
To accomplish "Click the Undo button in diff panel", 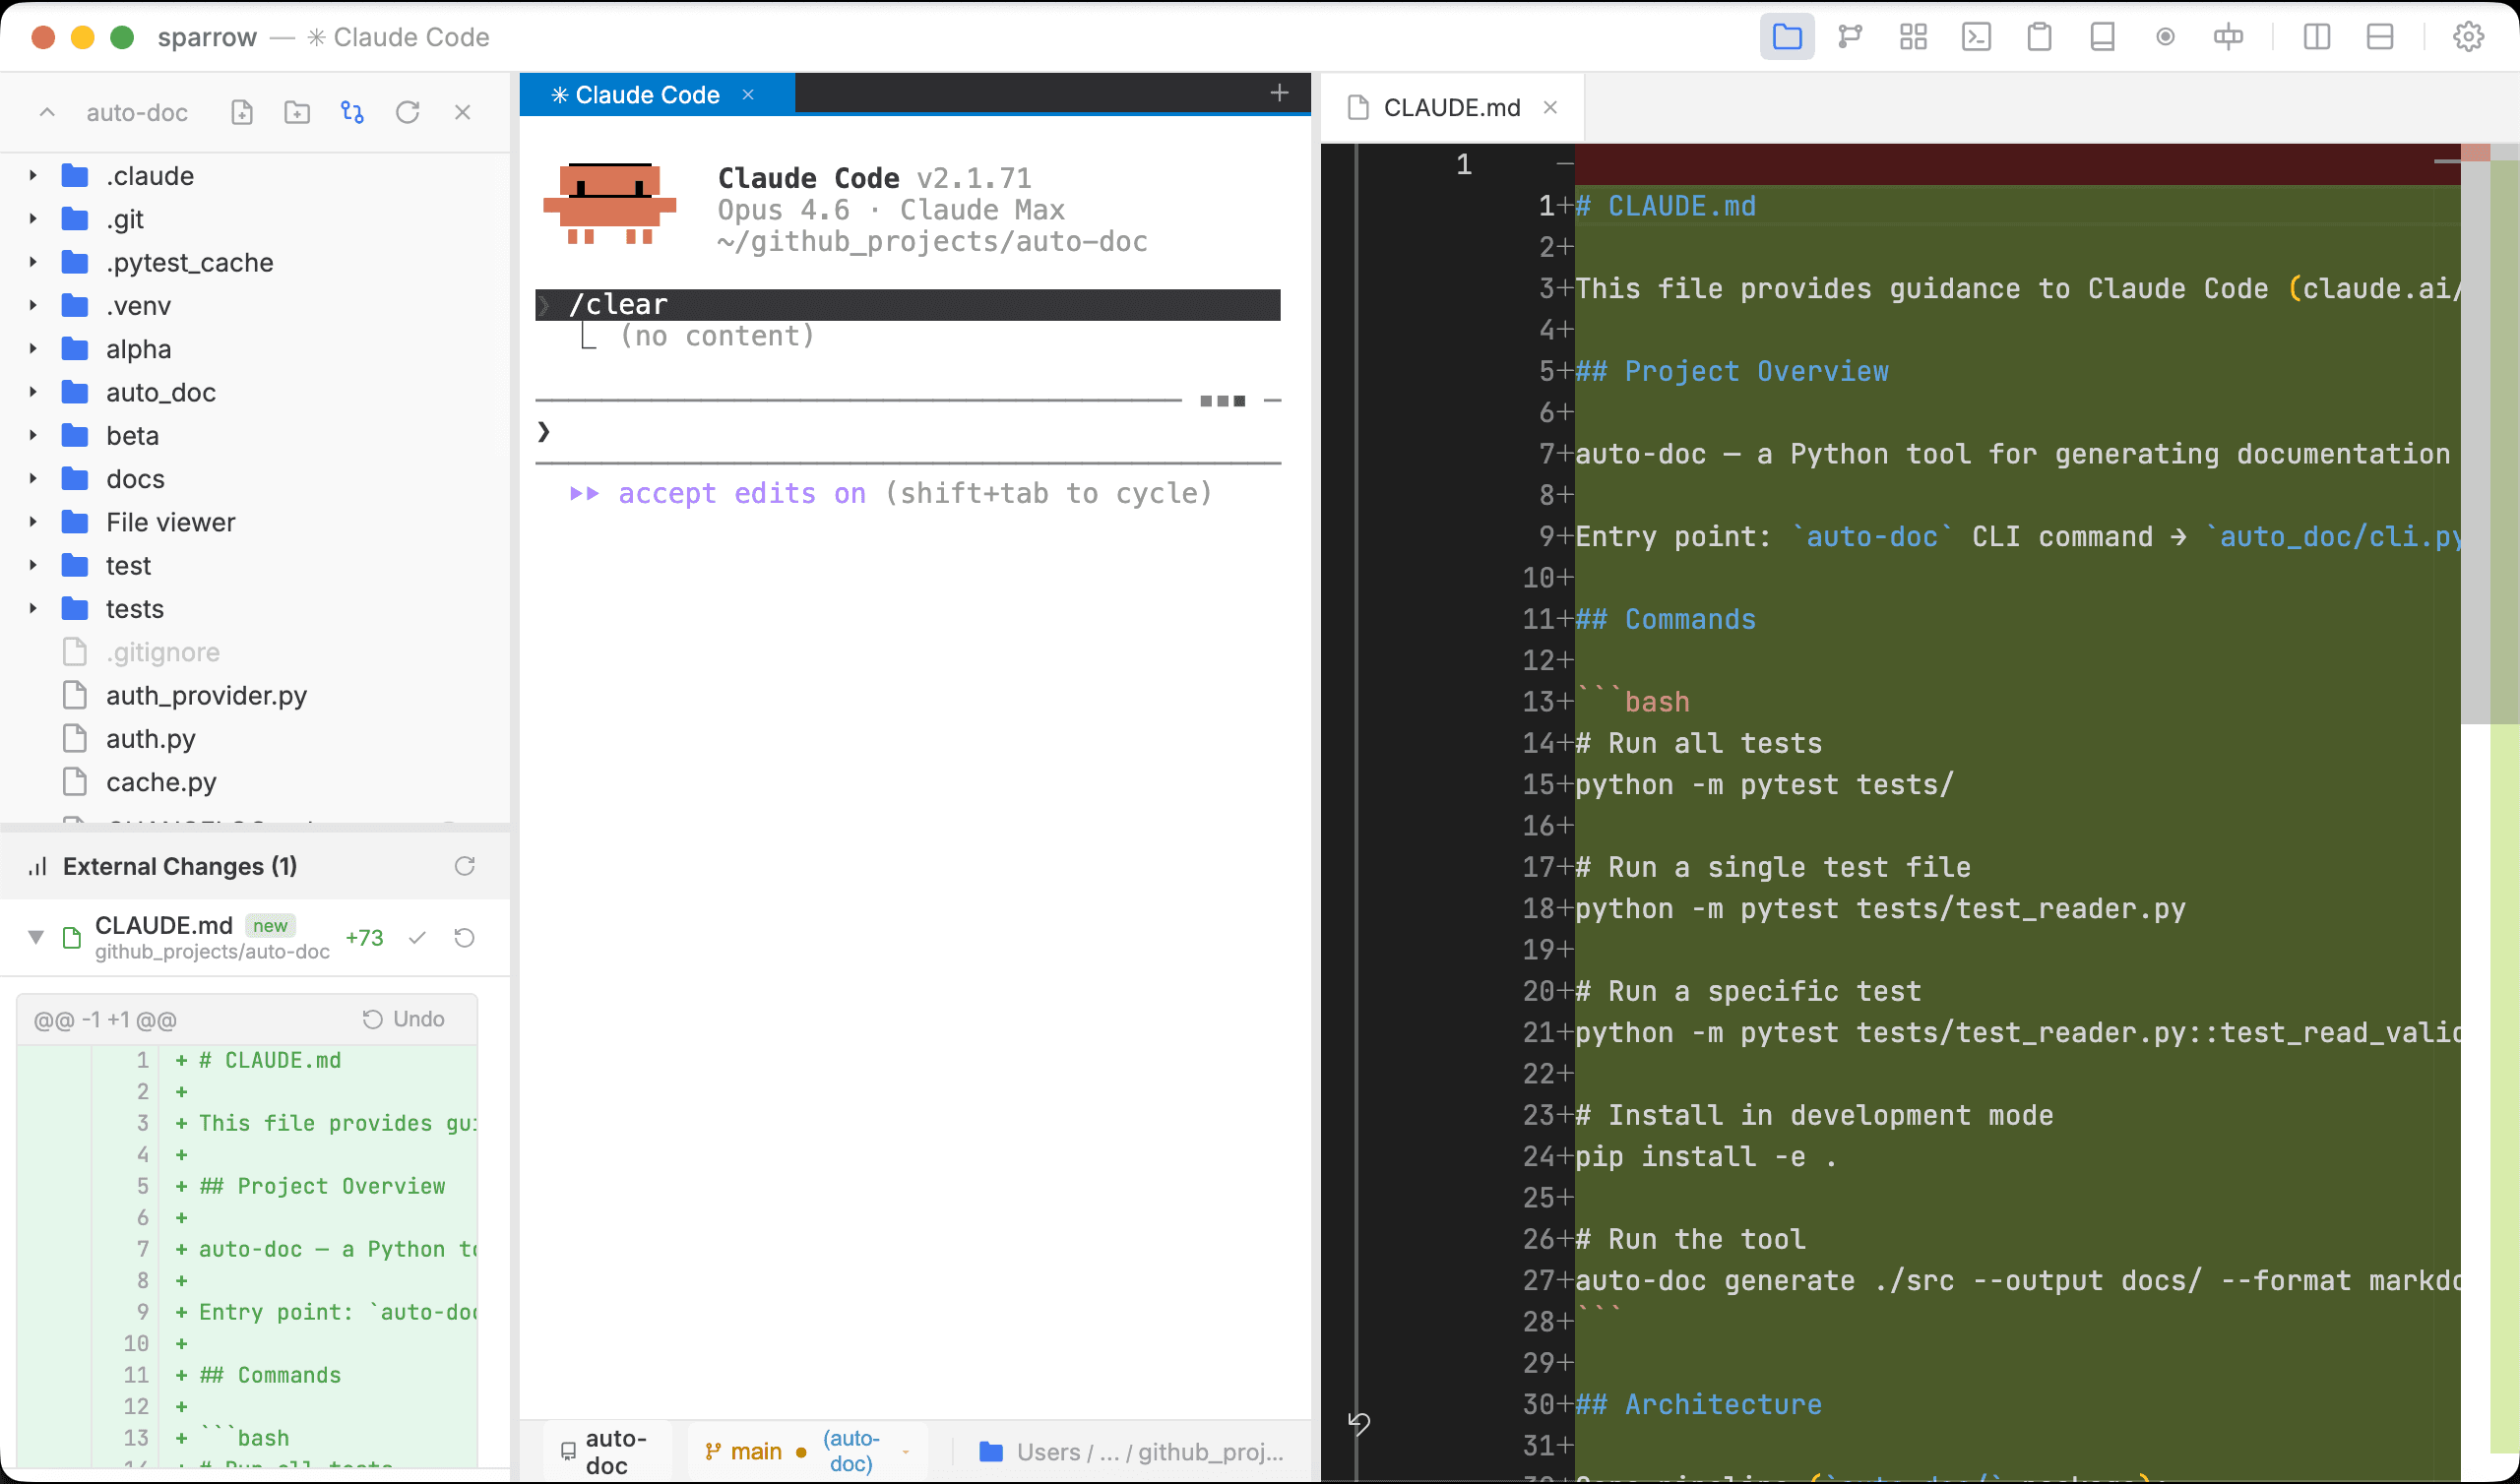I will point(404,1018).
